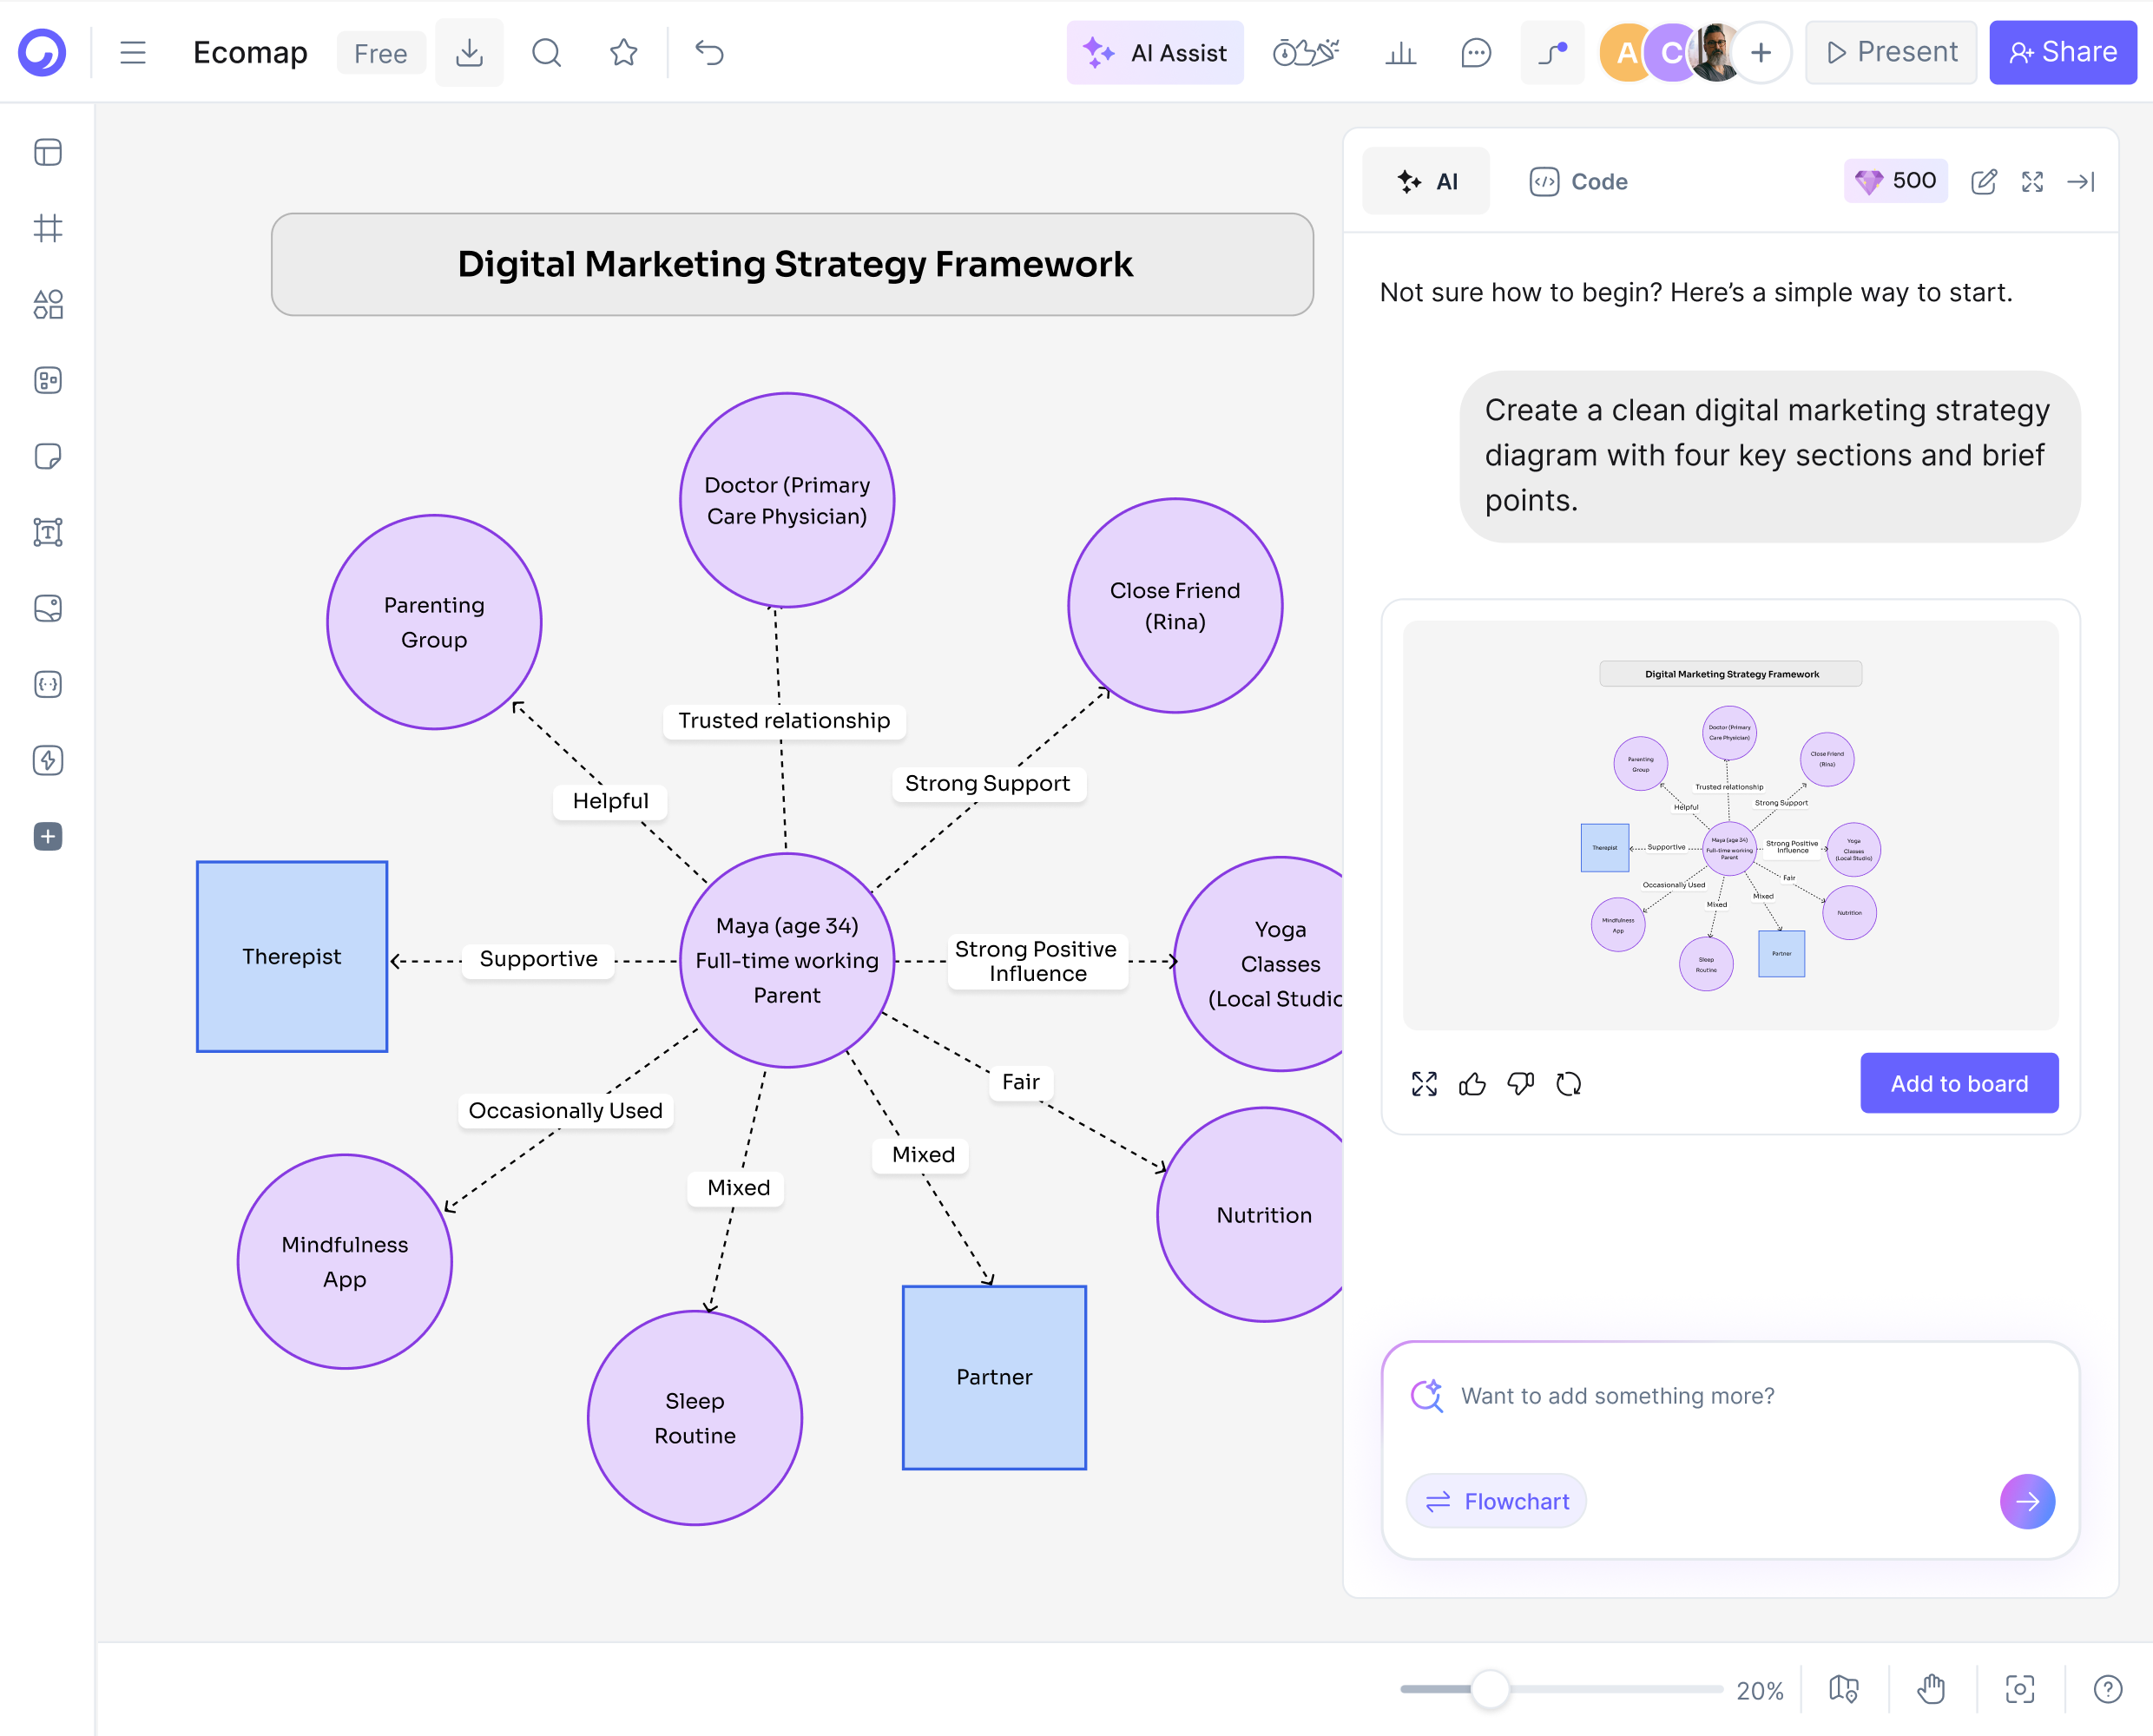The width and height of the screenshot is (2153, 1736).
Task: Select the Close Friend (Rina) node
Action: click(1175, 606)
